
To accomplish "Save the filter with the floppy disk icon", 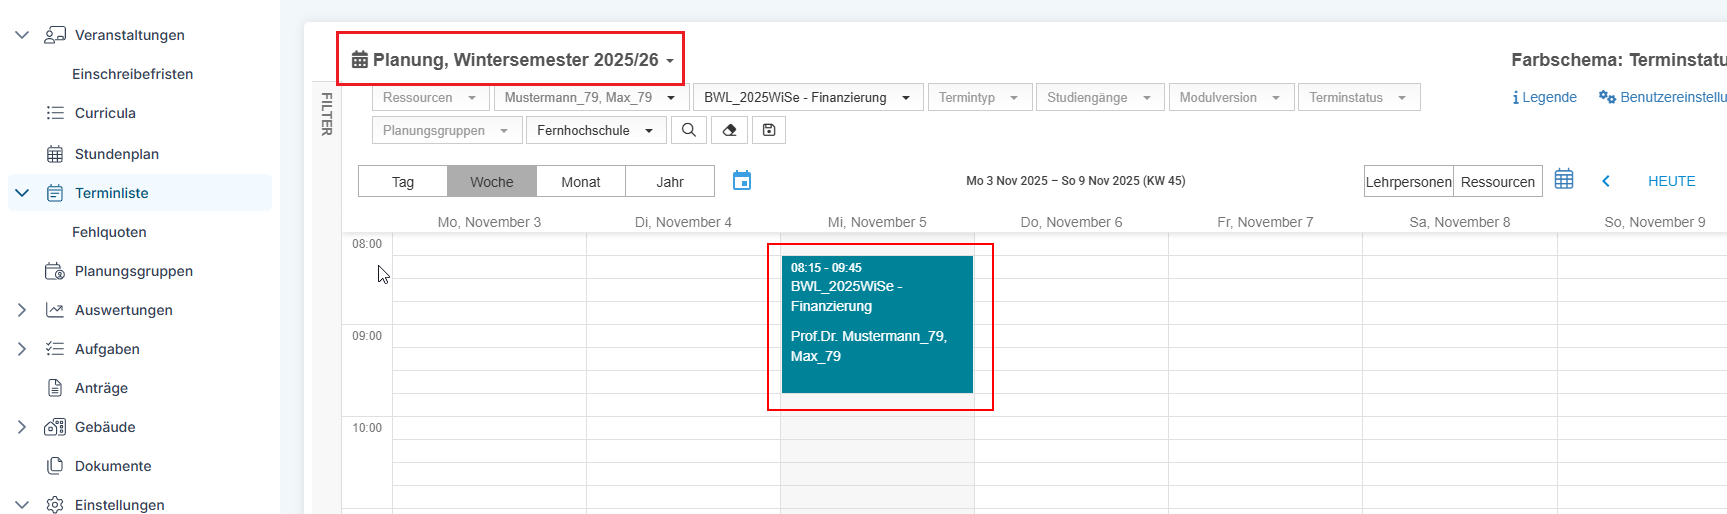I will pos(769,130).
